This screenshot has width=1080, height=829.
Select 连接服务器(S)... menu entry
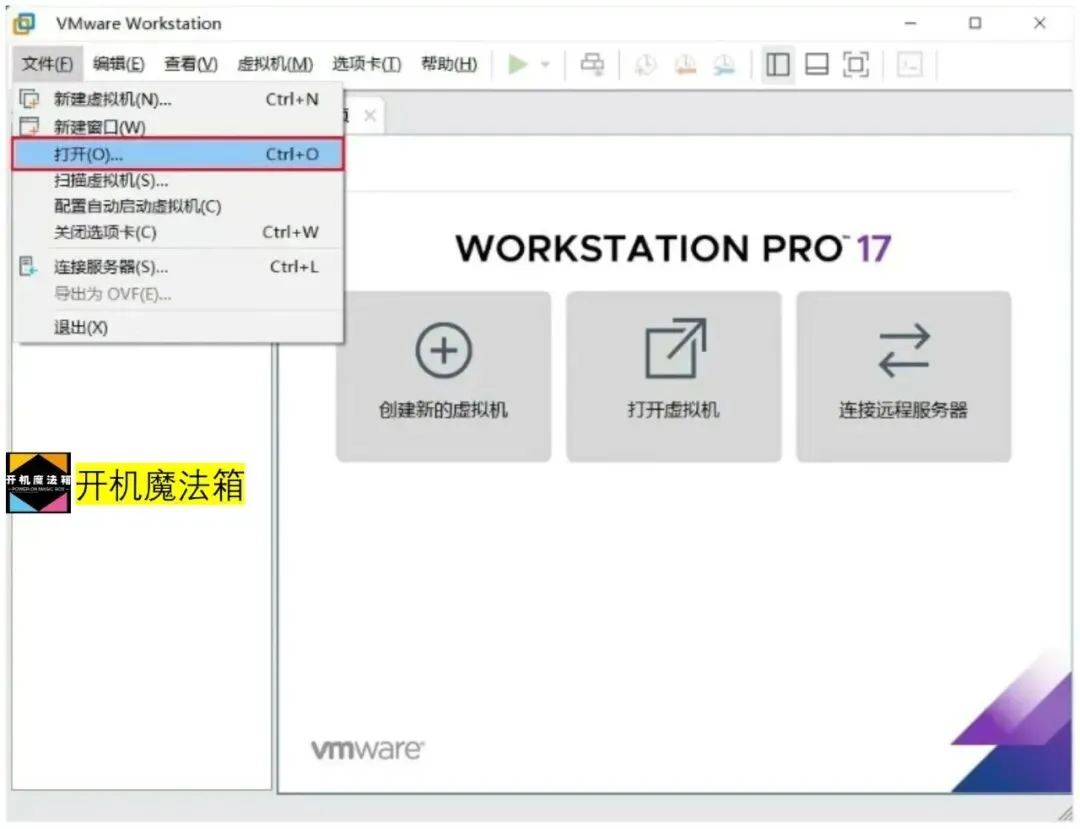point(178,266)
